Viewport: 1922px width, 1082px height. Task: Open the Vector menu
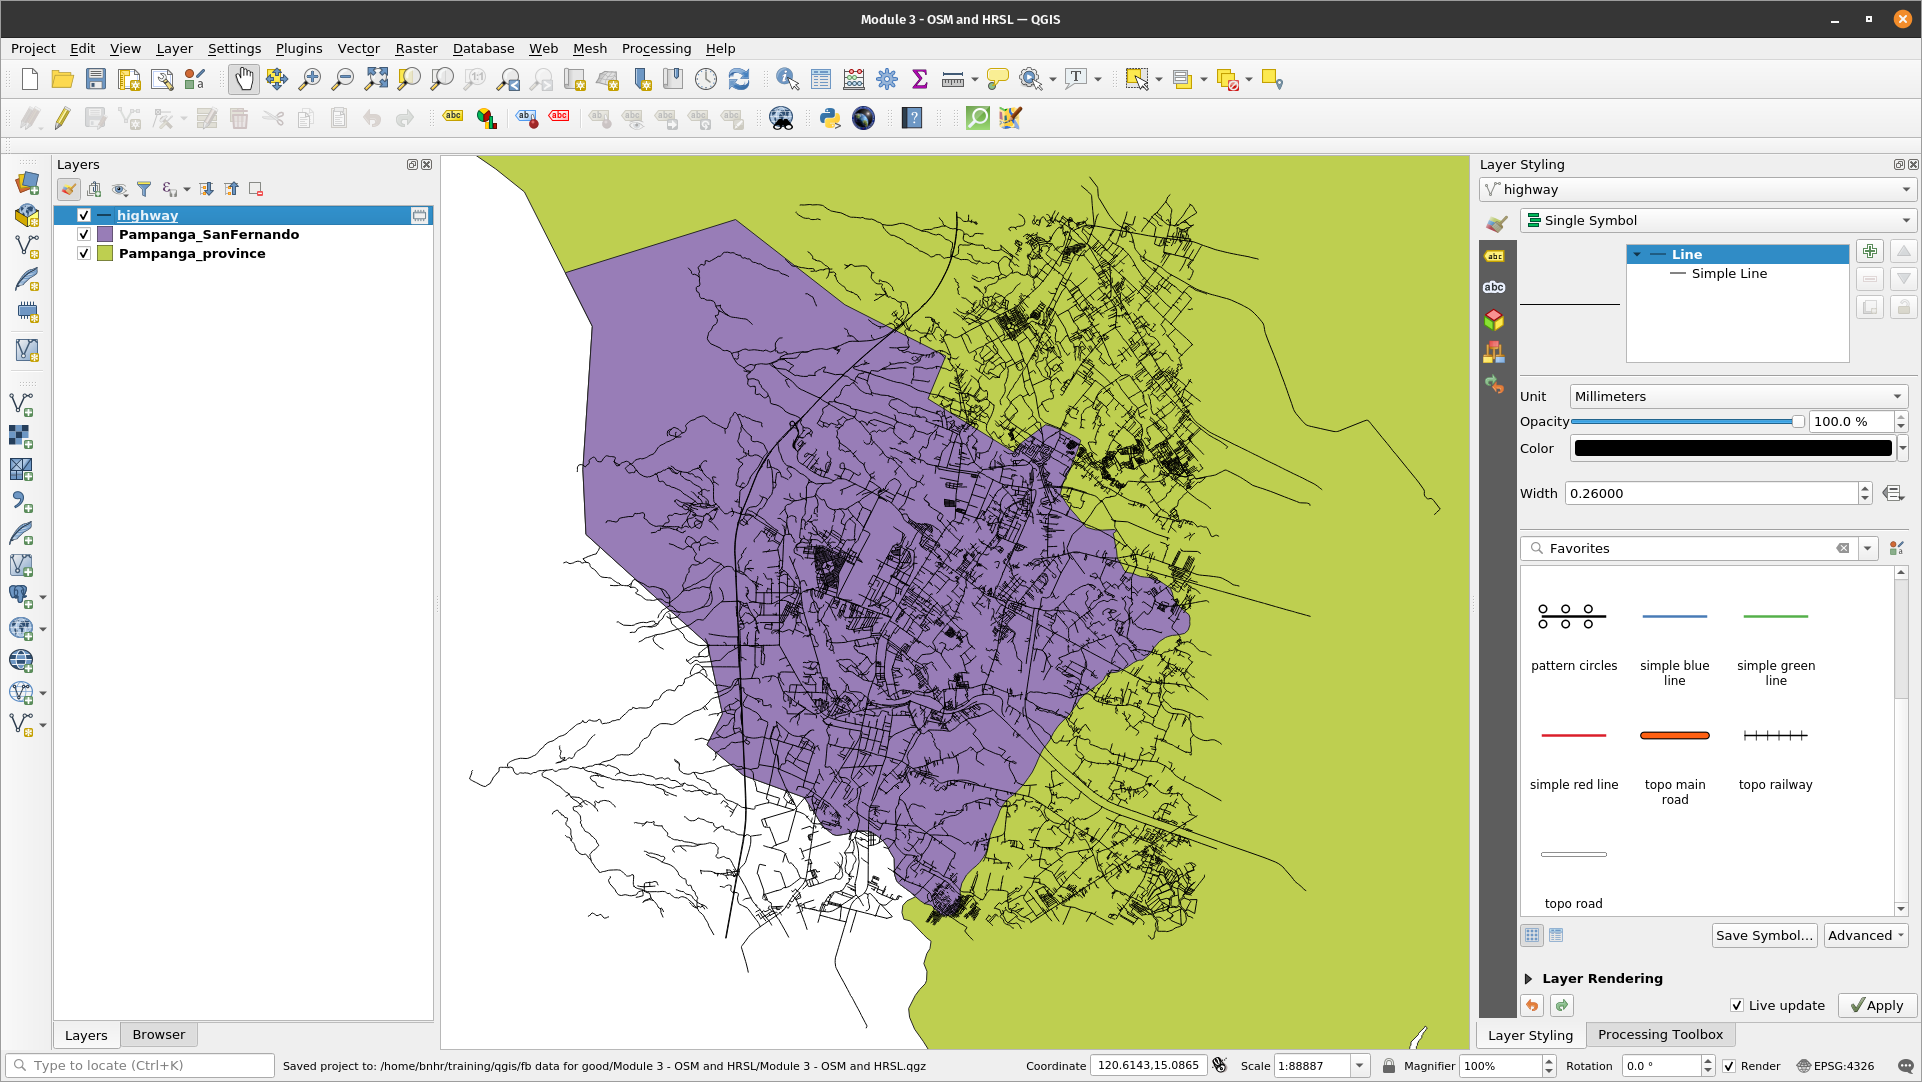358,48
